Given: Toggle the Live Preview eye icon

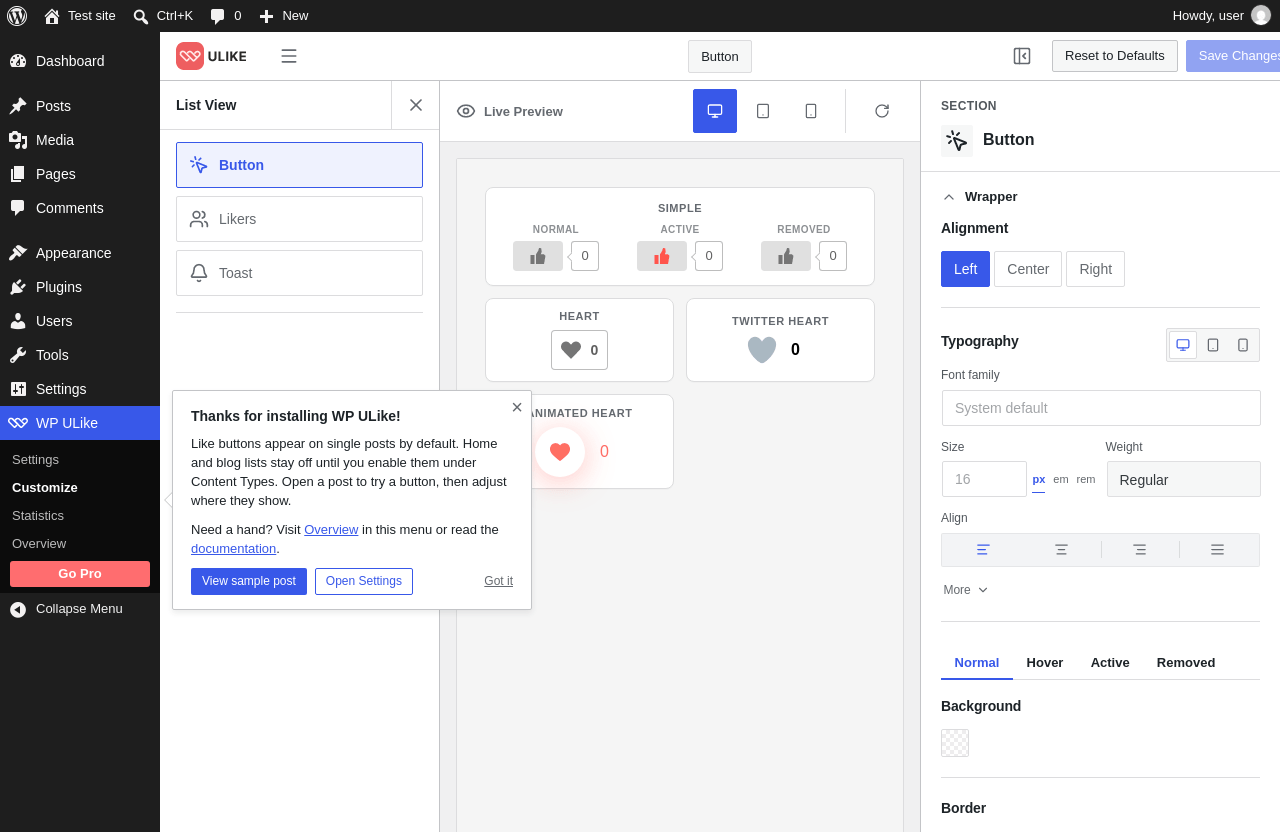Looking at the screenshot, I should [466, 111].
